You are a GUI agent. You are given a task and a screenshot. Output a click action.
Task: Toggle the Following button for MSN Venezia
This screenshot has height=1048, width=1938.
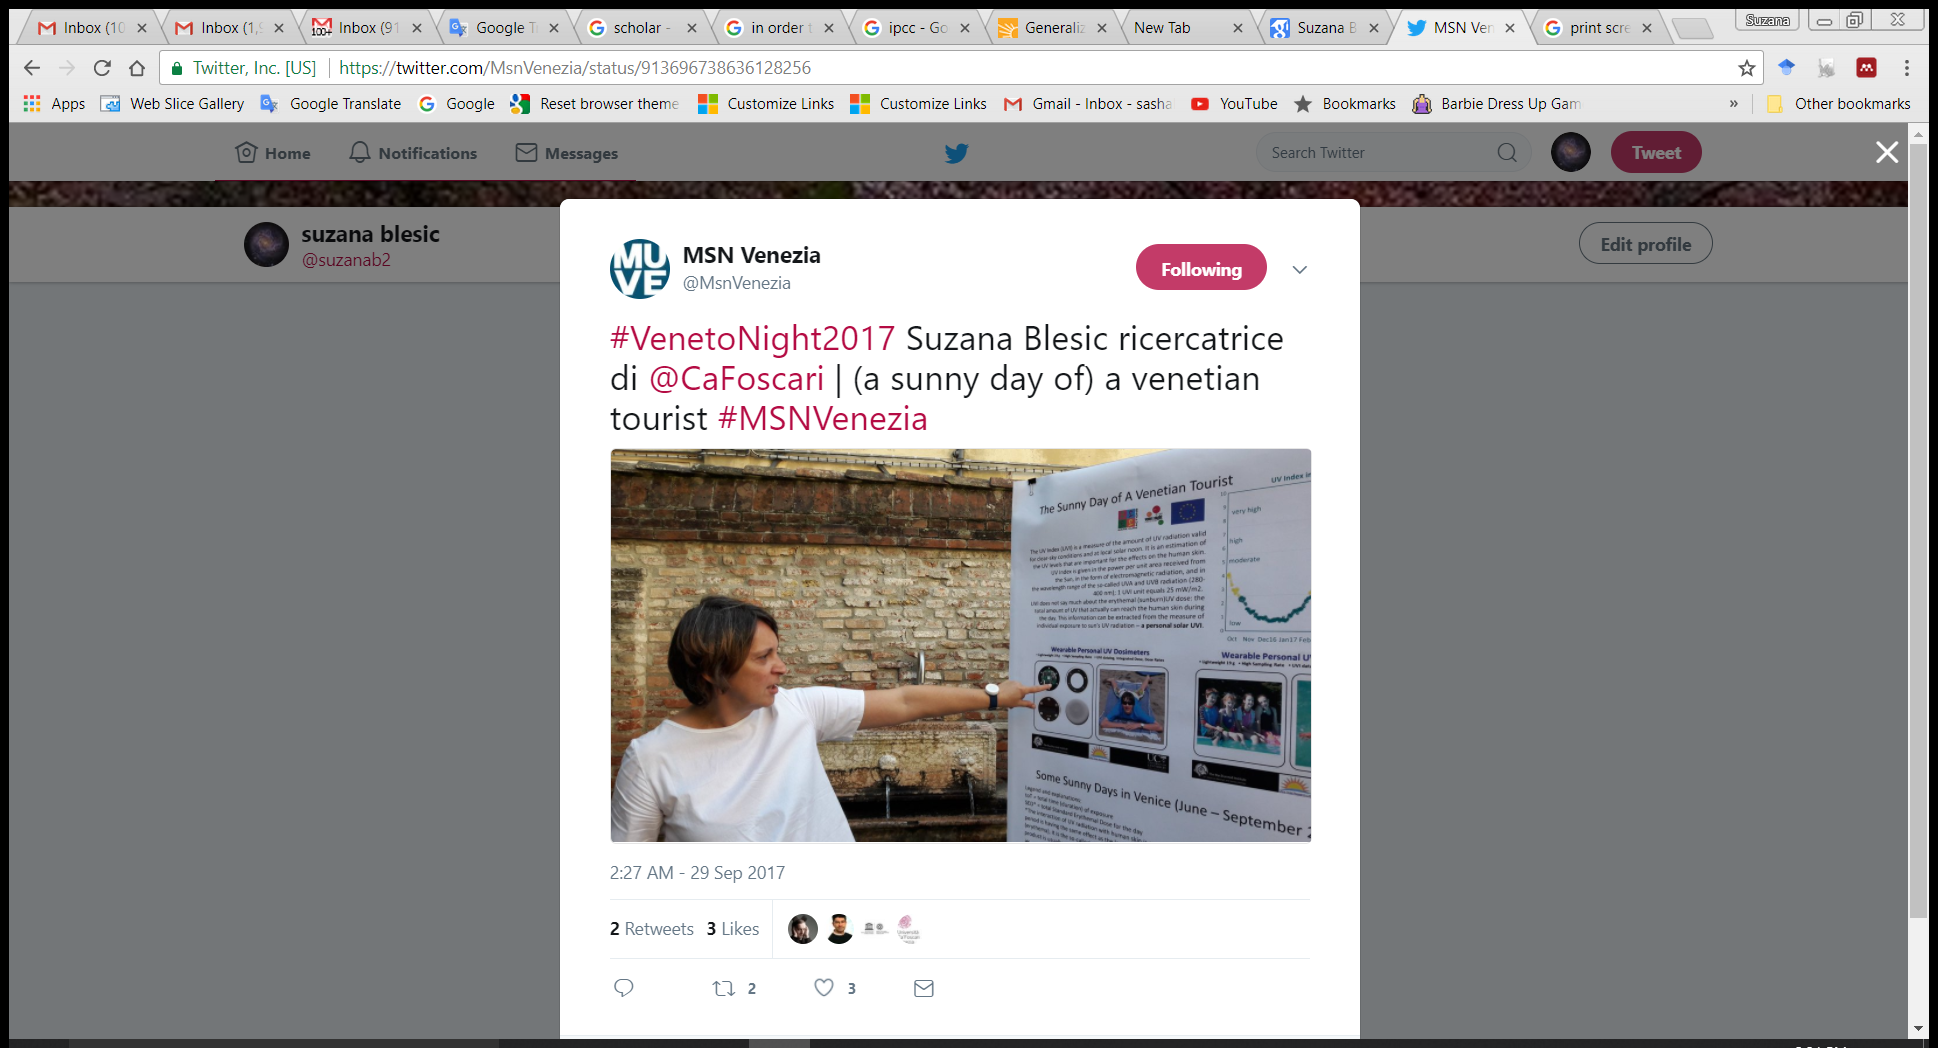(x=1200, y=269)
